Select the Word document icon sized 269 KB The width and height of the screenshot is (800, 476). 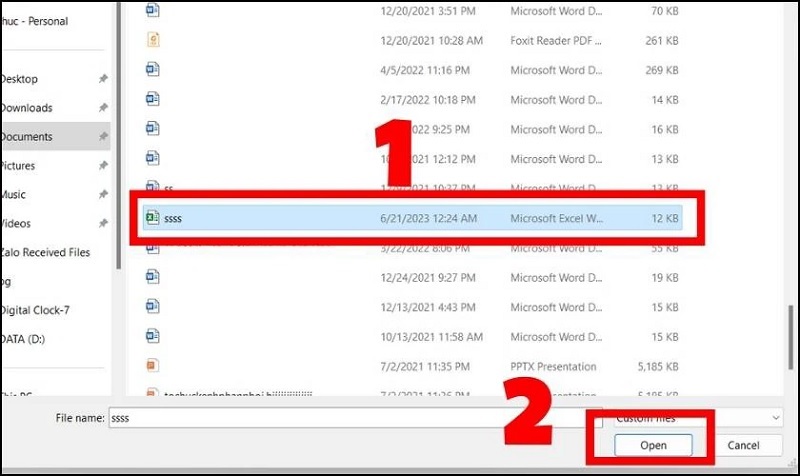coord(153,70)
